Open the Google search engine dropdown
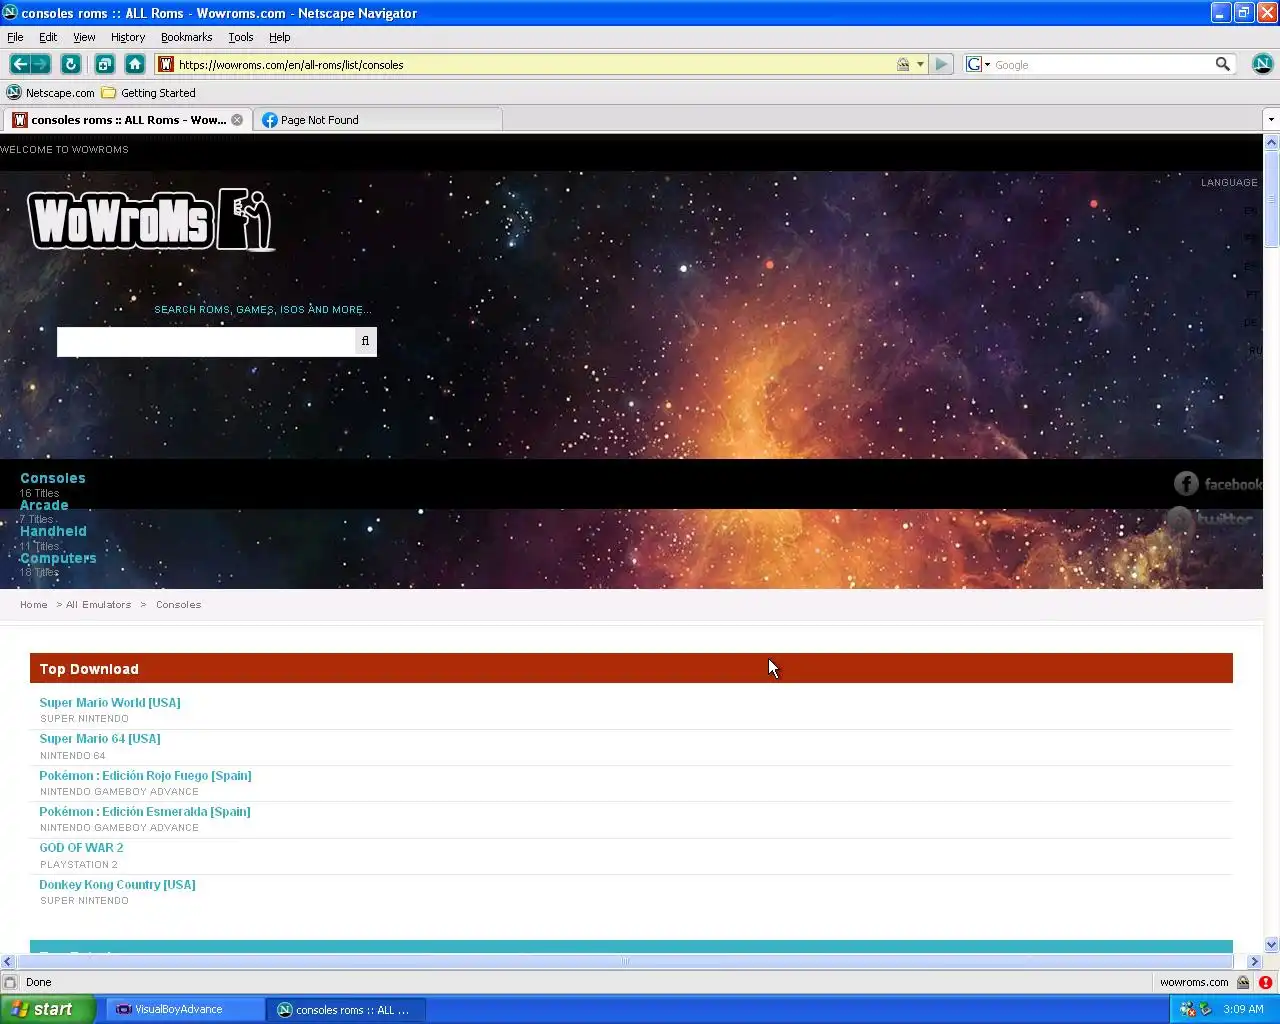The image size is (1280, 1024). coord(978,64)
